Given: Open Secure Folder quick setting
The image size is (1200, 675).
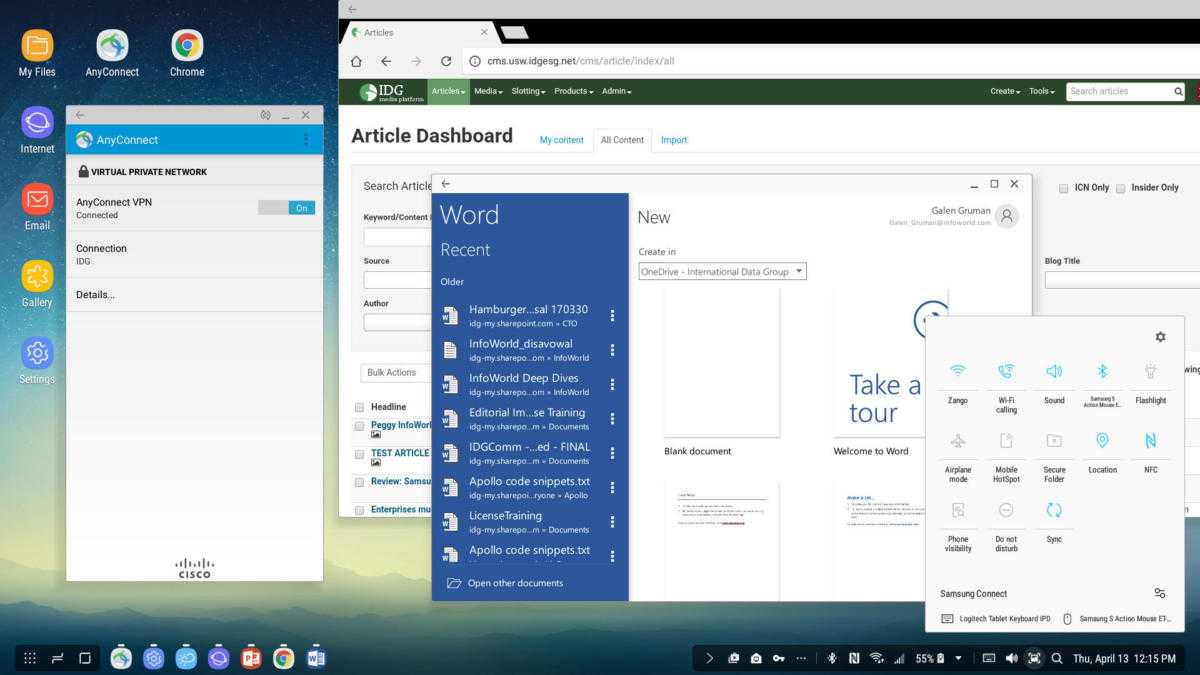Looking at the screenshot, I should point(1054,441).
